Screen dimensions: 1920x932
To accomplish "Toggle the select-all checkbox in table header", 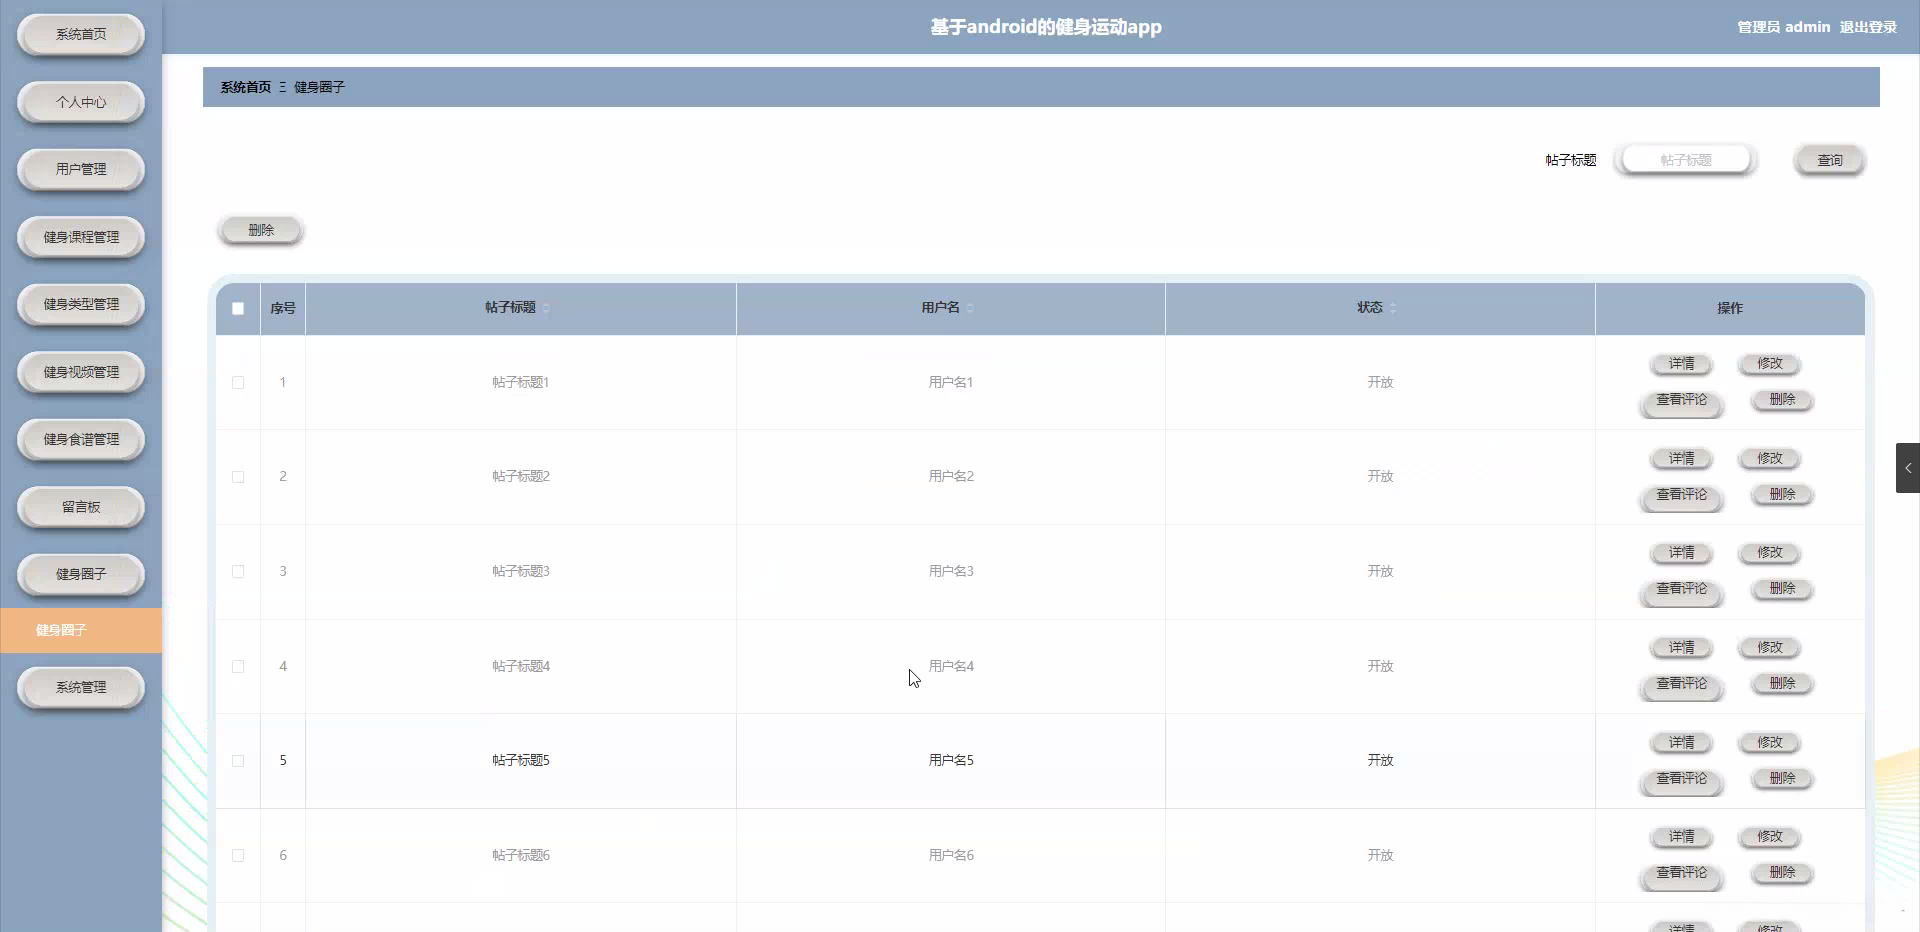I will click(238, 308).
